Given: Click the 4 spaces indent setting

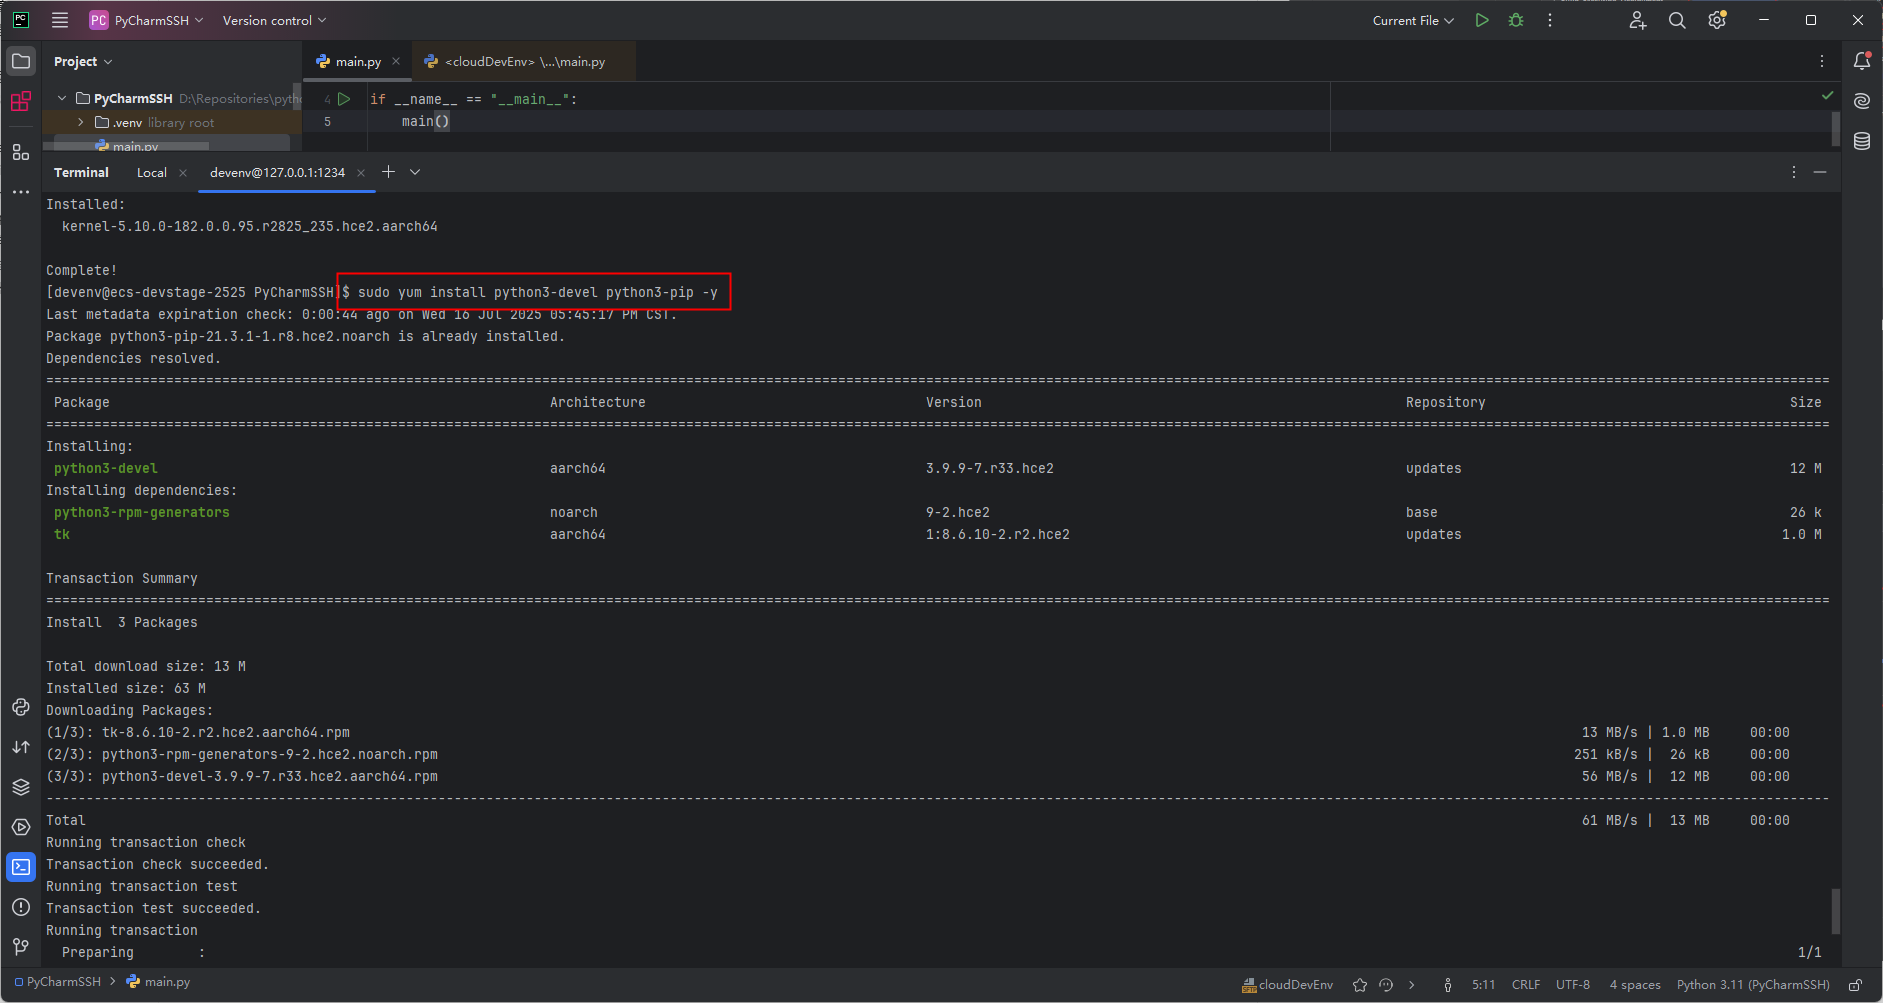Looking at the screenshot, I should [1635, 985].
